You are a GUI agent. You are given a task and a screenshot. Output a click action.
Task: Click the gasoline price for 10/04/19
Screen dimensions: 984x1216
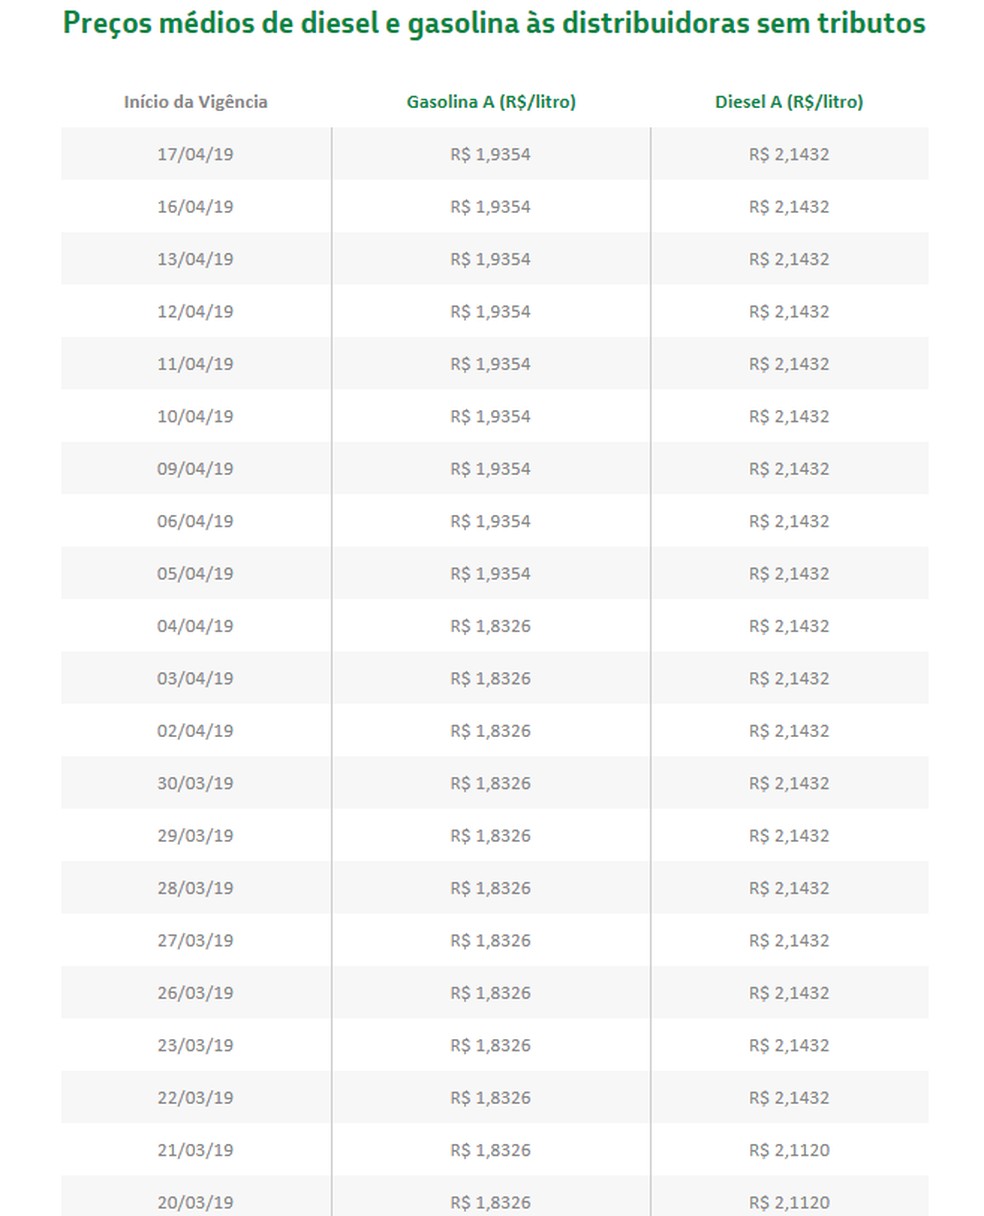pos(490,417)
